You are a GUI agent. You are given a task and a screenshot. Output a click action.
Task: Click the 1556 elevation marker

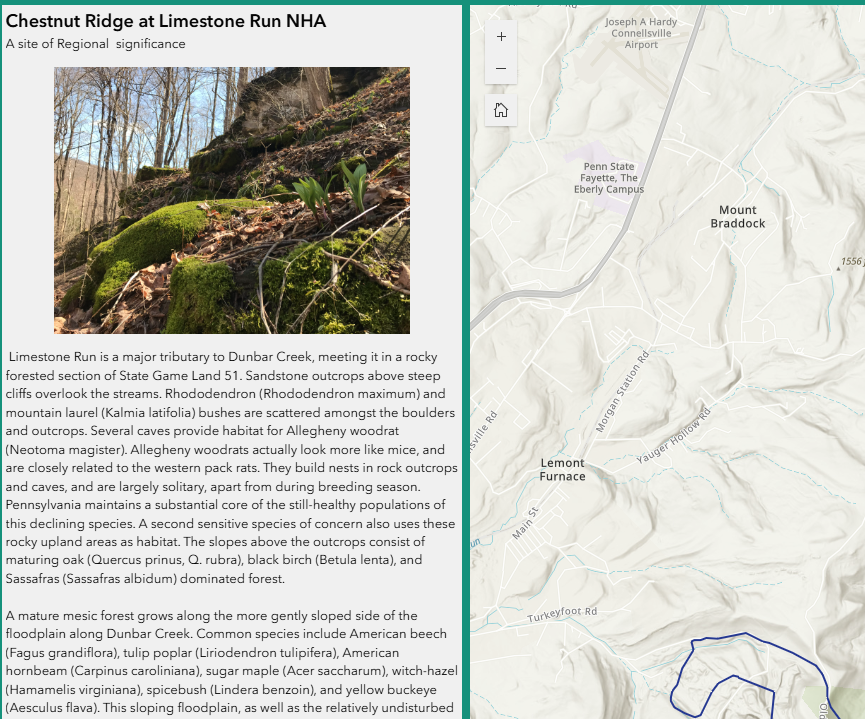[x=850, y=262]
